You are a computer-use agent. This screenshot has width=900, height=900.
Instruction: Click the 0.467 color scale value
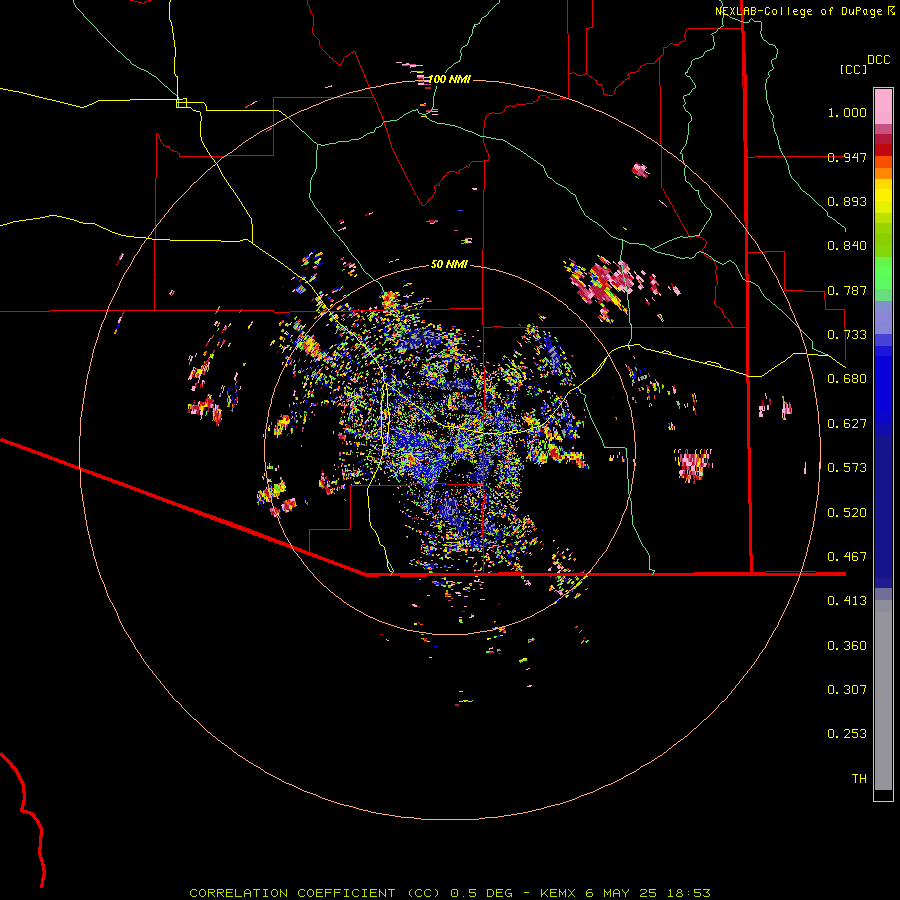[847, 557]
